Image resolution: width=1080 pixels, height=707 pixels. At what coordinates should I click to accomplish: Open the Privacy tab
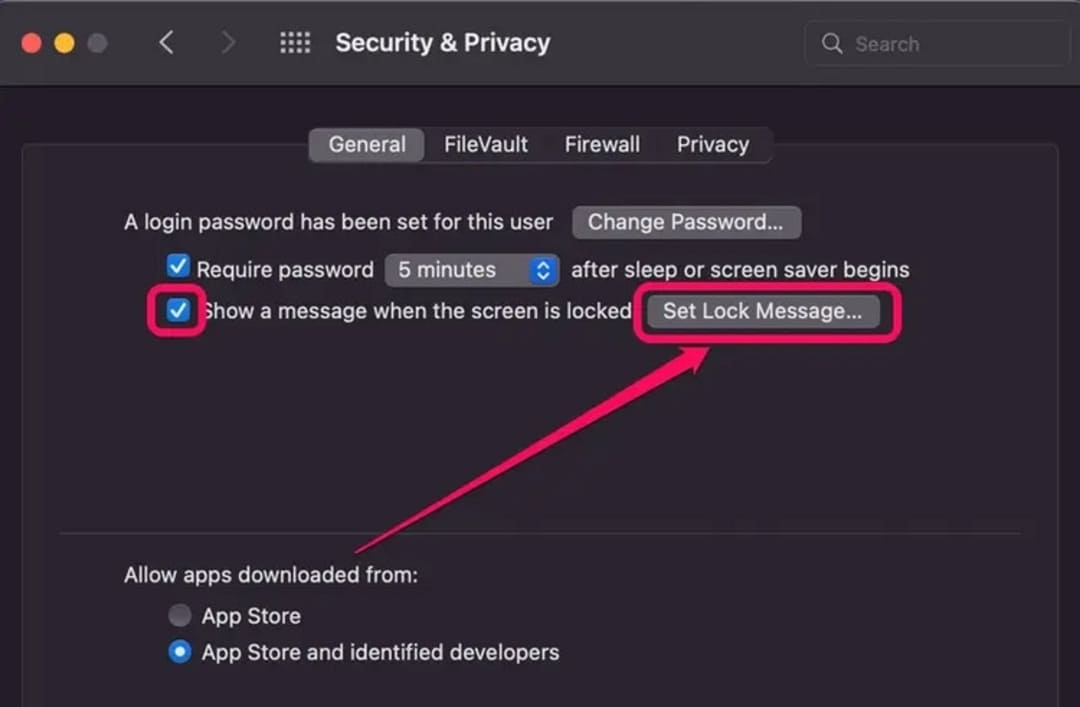point(713,145)
